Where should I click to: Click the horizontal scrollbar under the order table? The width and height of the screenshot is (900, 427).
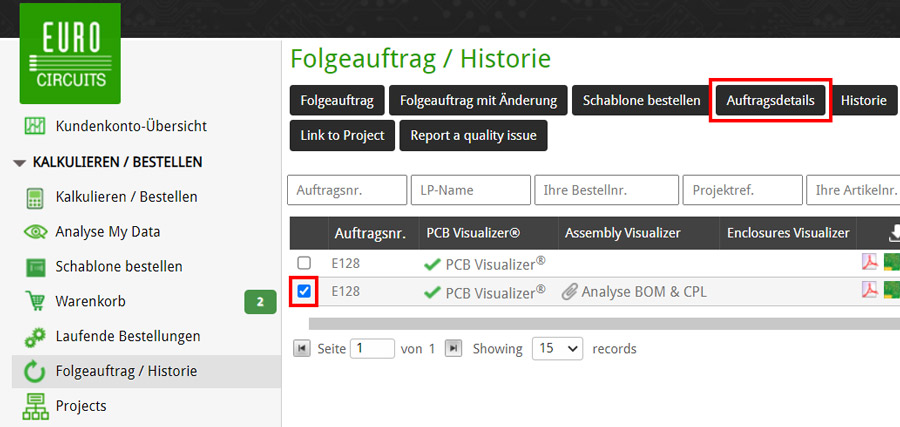(600, 323)
